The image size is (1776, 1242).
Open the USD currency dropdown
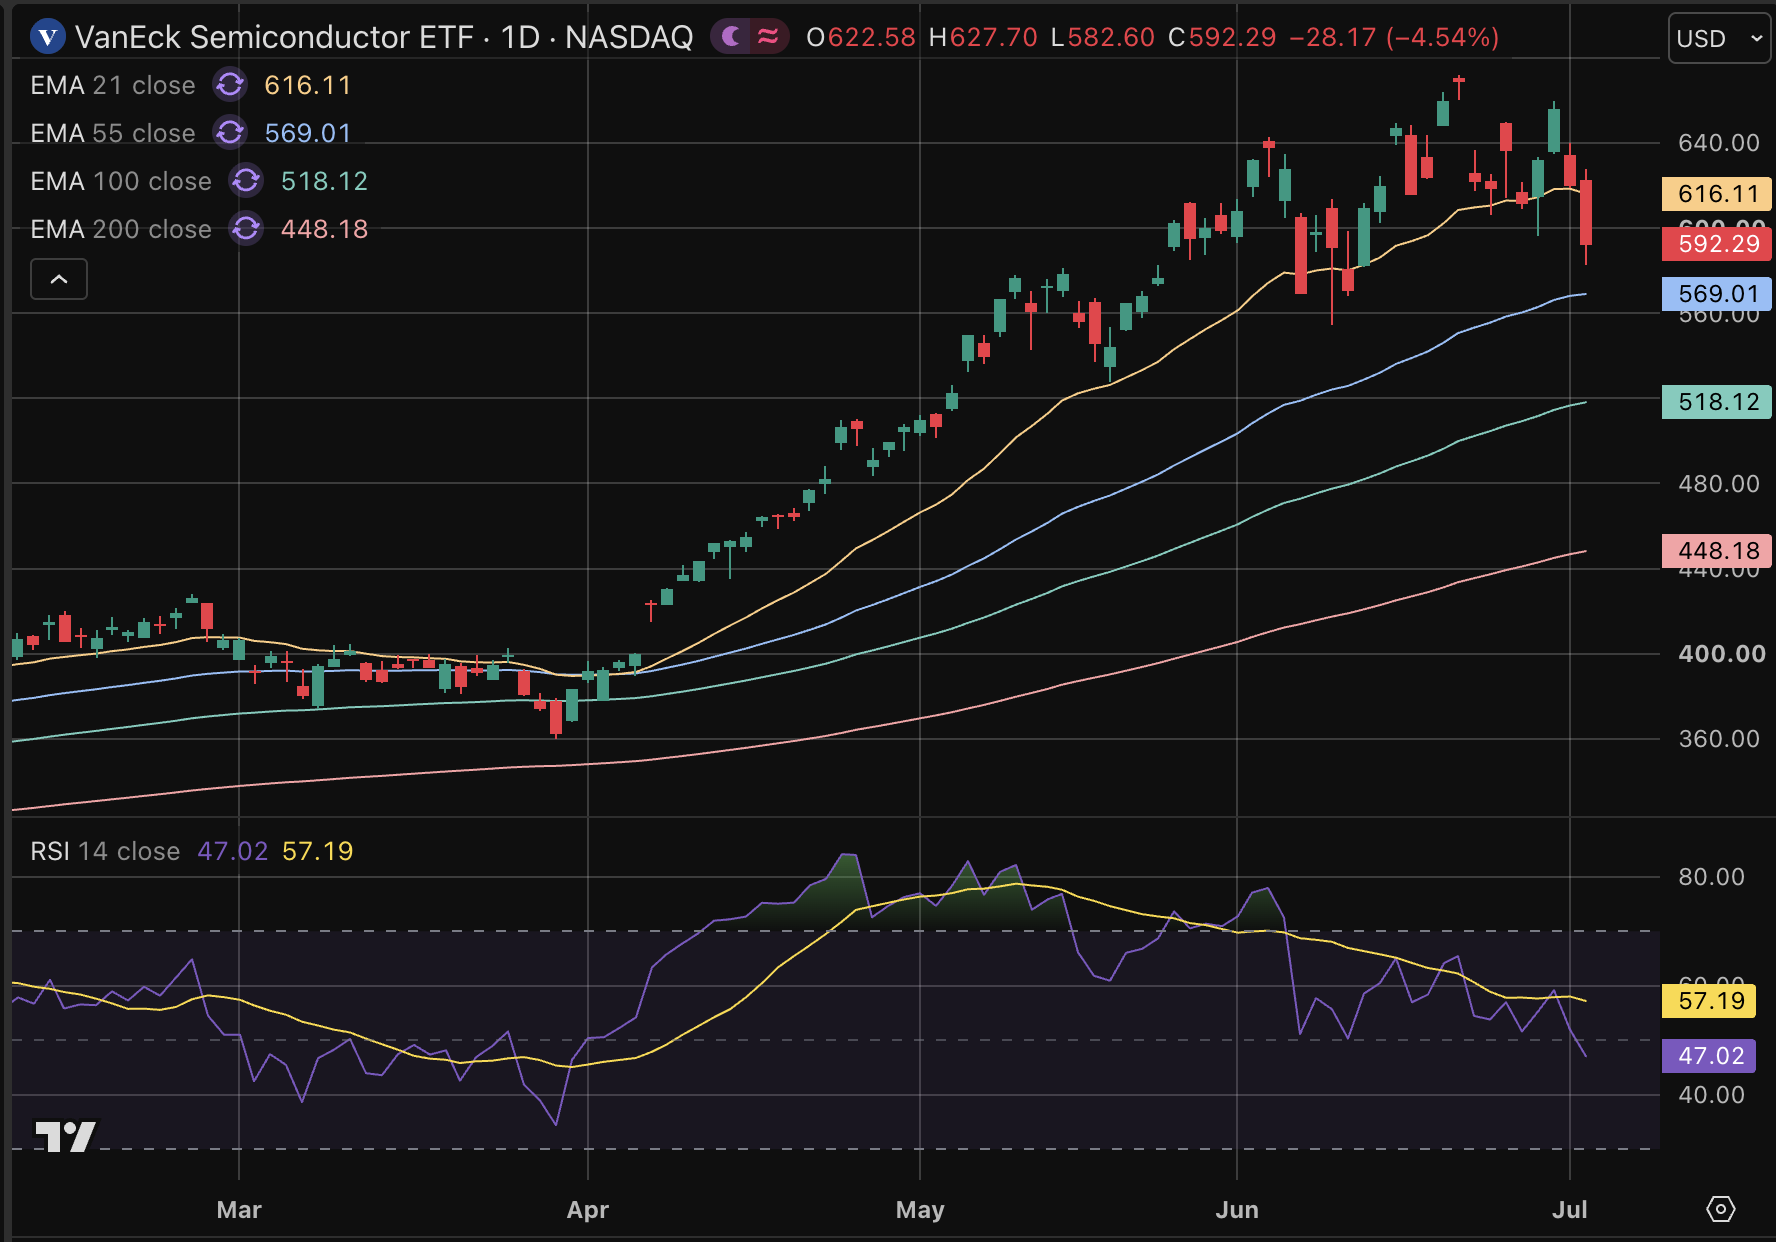1719,39
